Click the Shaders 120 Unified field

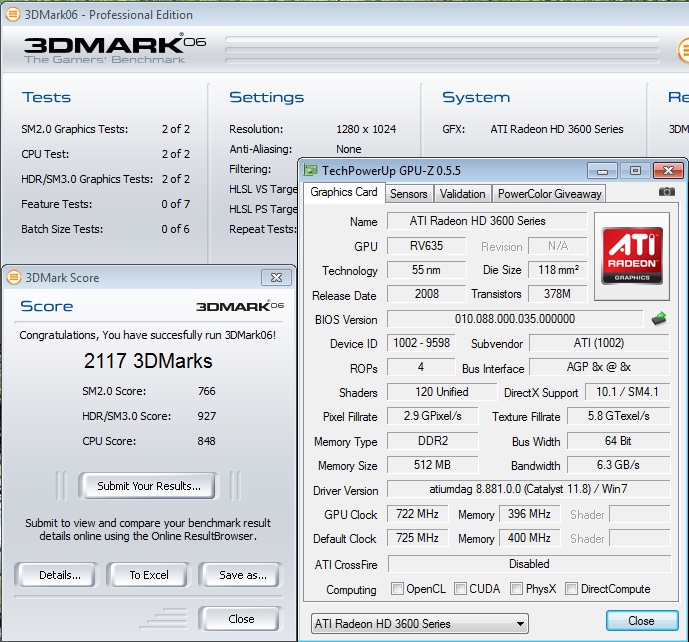pos(442,392)
